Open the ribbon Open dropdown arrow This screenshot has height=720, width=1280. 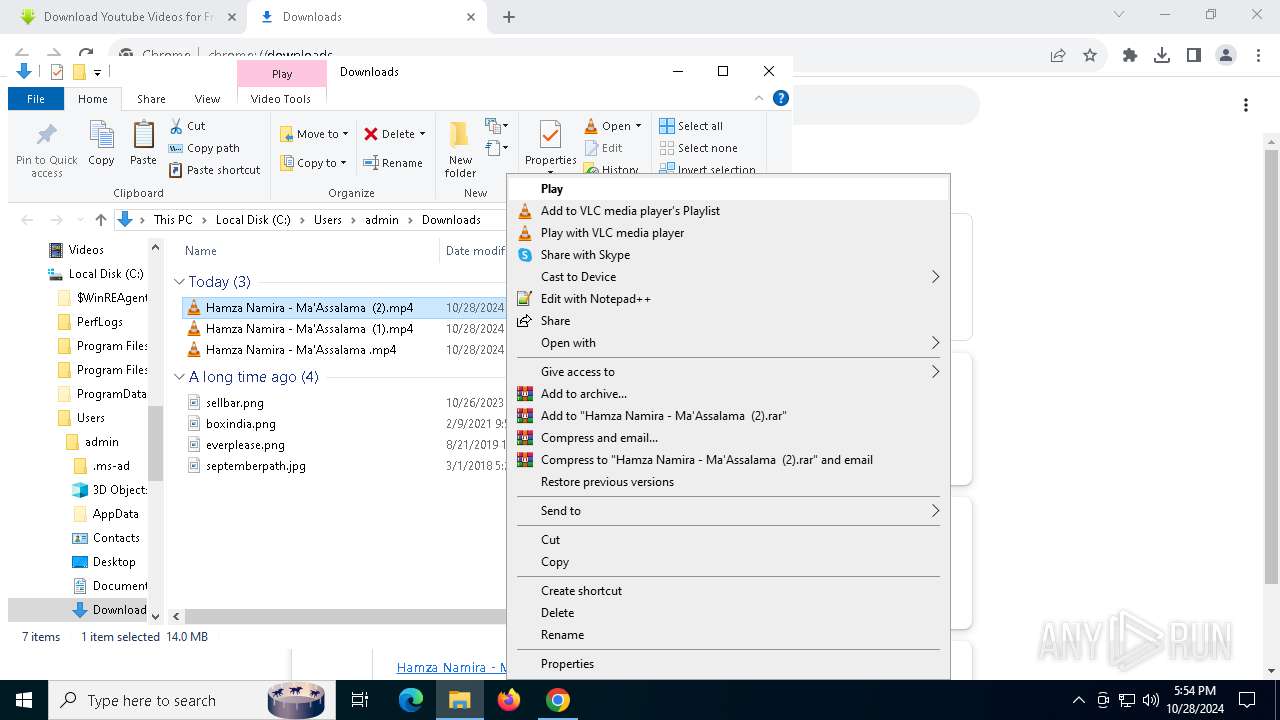click(638, 126)
